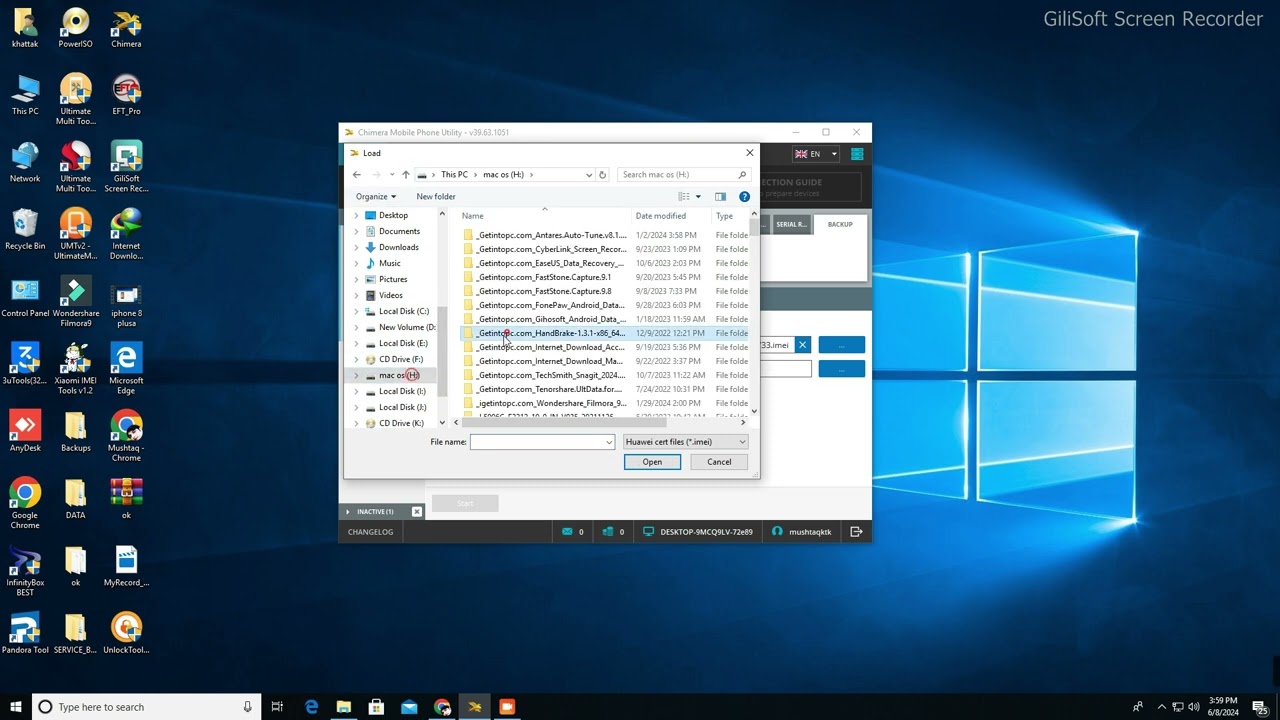This screenshot has width=1280, height=720.
Task: Click the Windows taskbar search box
Action: [x=146, y=707]
